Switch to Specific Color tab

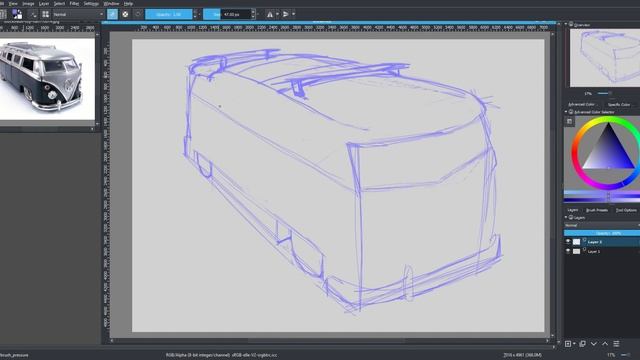(x=619, y=104)
